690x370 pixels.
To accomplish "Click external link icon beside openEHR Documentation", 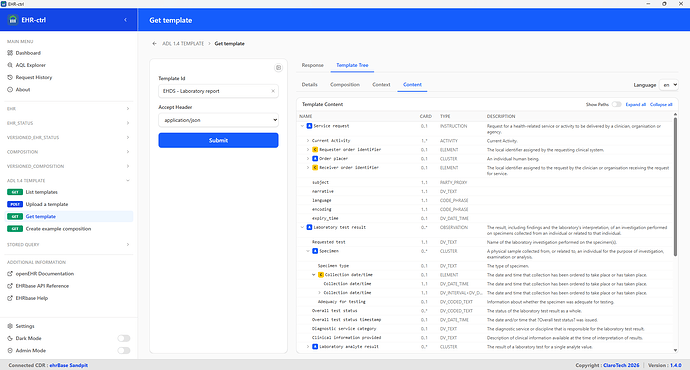I will pos(10,274).
